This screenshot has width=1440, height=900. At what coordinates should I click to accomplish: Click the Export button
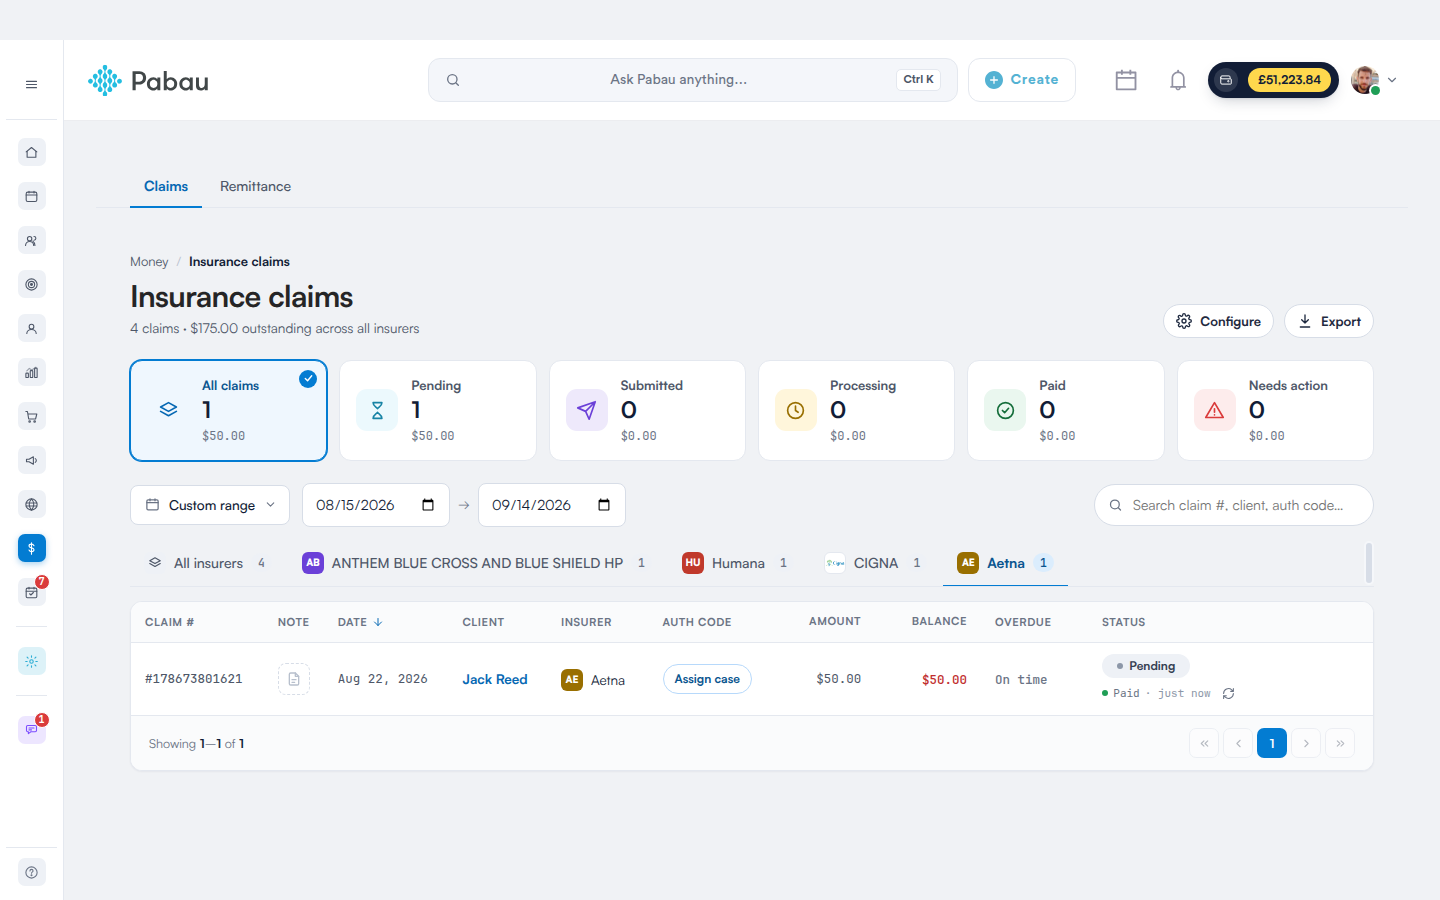point(1329,321)
